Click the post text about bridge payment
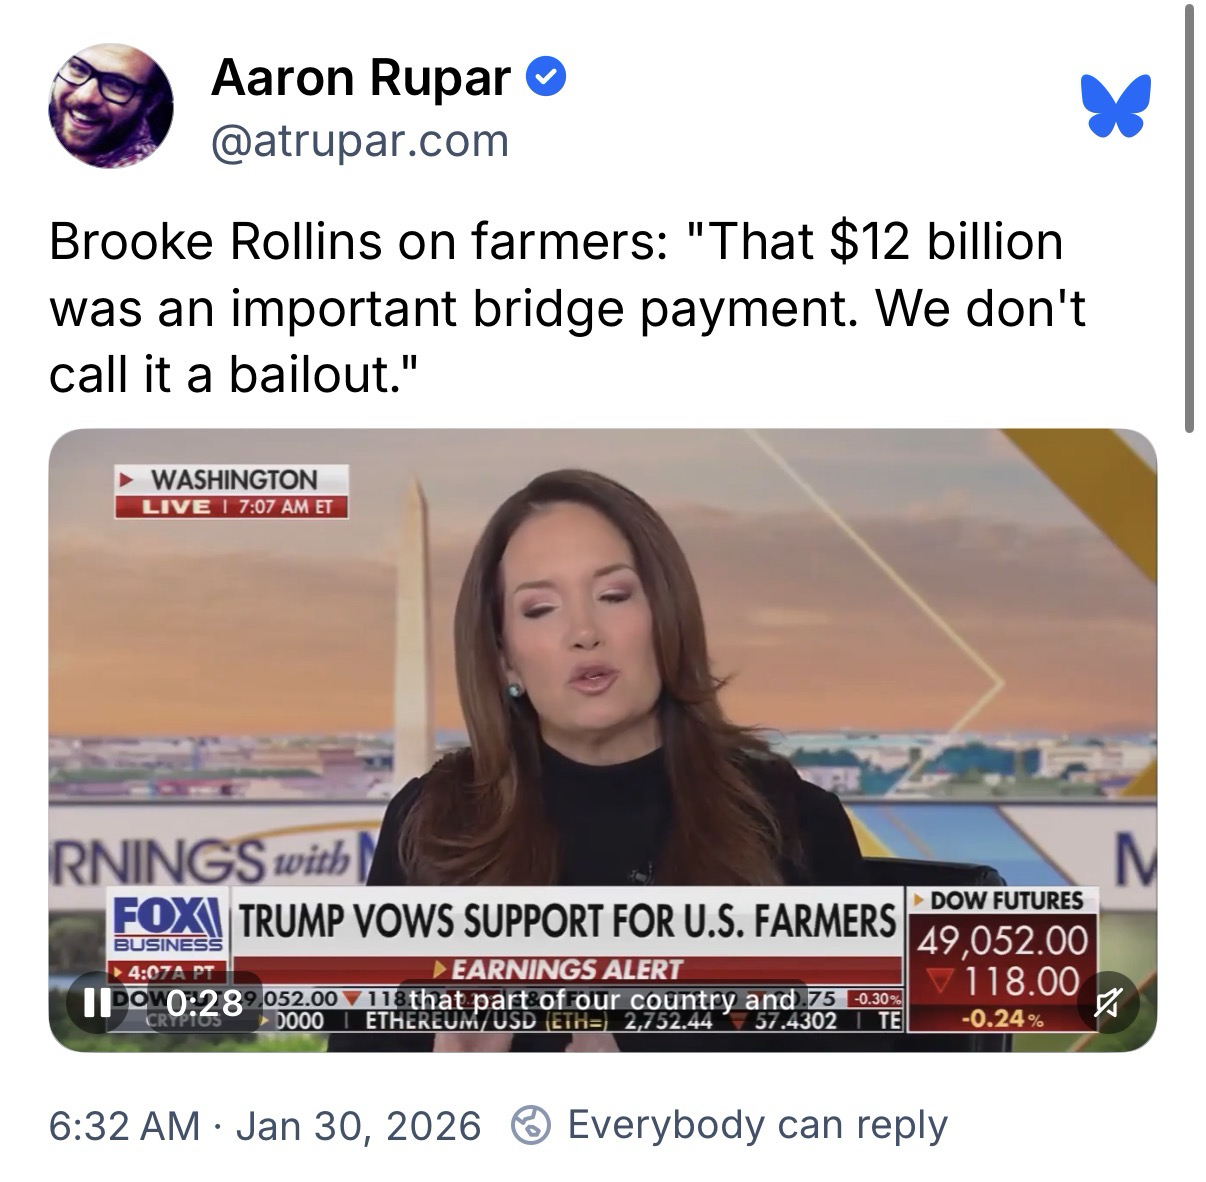Screen dimensions: 1206x1182 pos(567,309)
